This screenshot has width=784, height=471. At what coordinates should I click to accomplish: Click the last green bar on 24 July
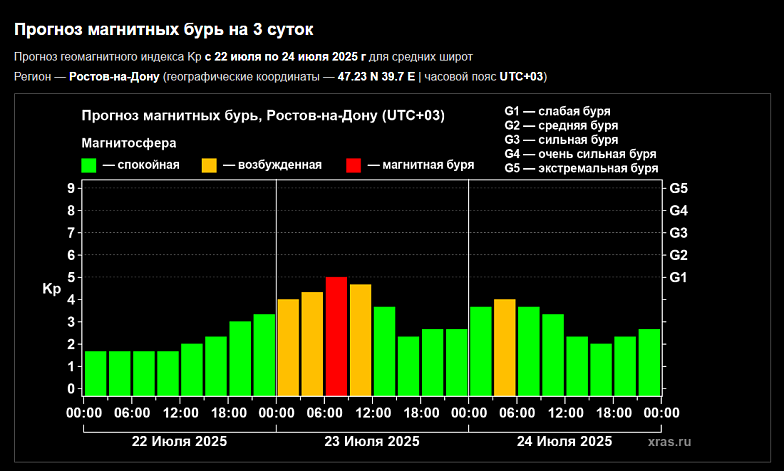coord(649,362)
